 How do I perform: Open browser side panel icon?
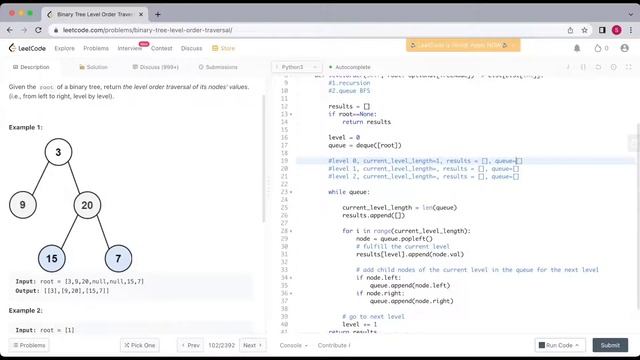pos(602,30)
